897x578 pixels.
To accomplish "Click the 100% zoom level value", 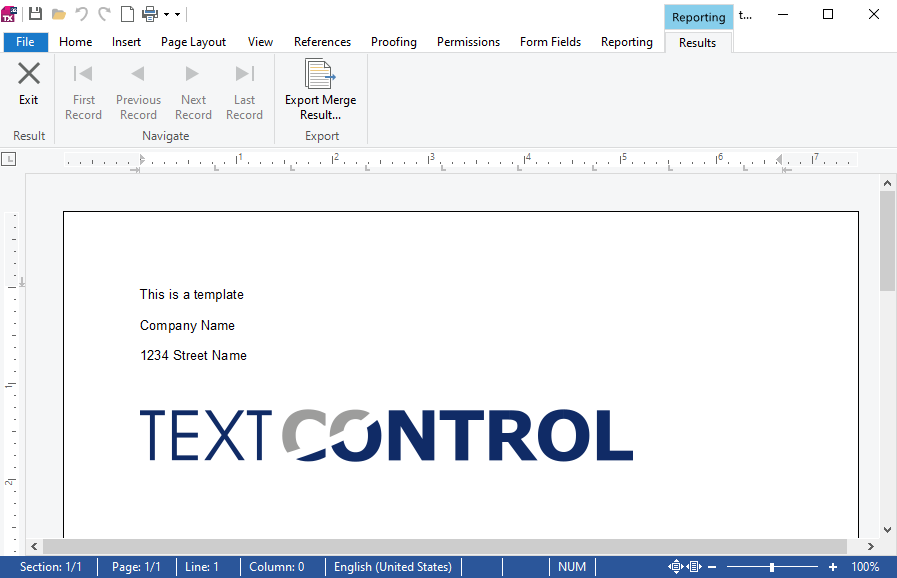I will (x=865, y=567).
